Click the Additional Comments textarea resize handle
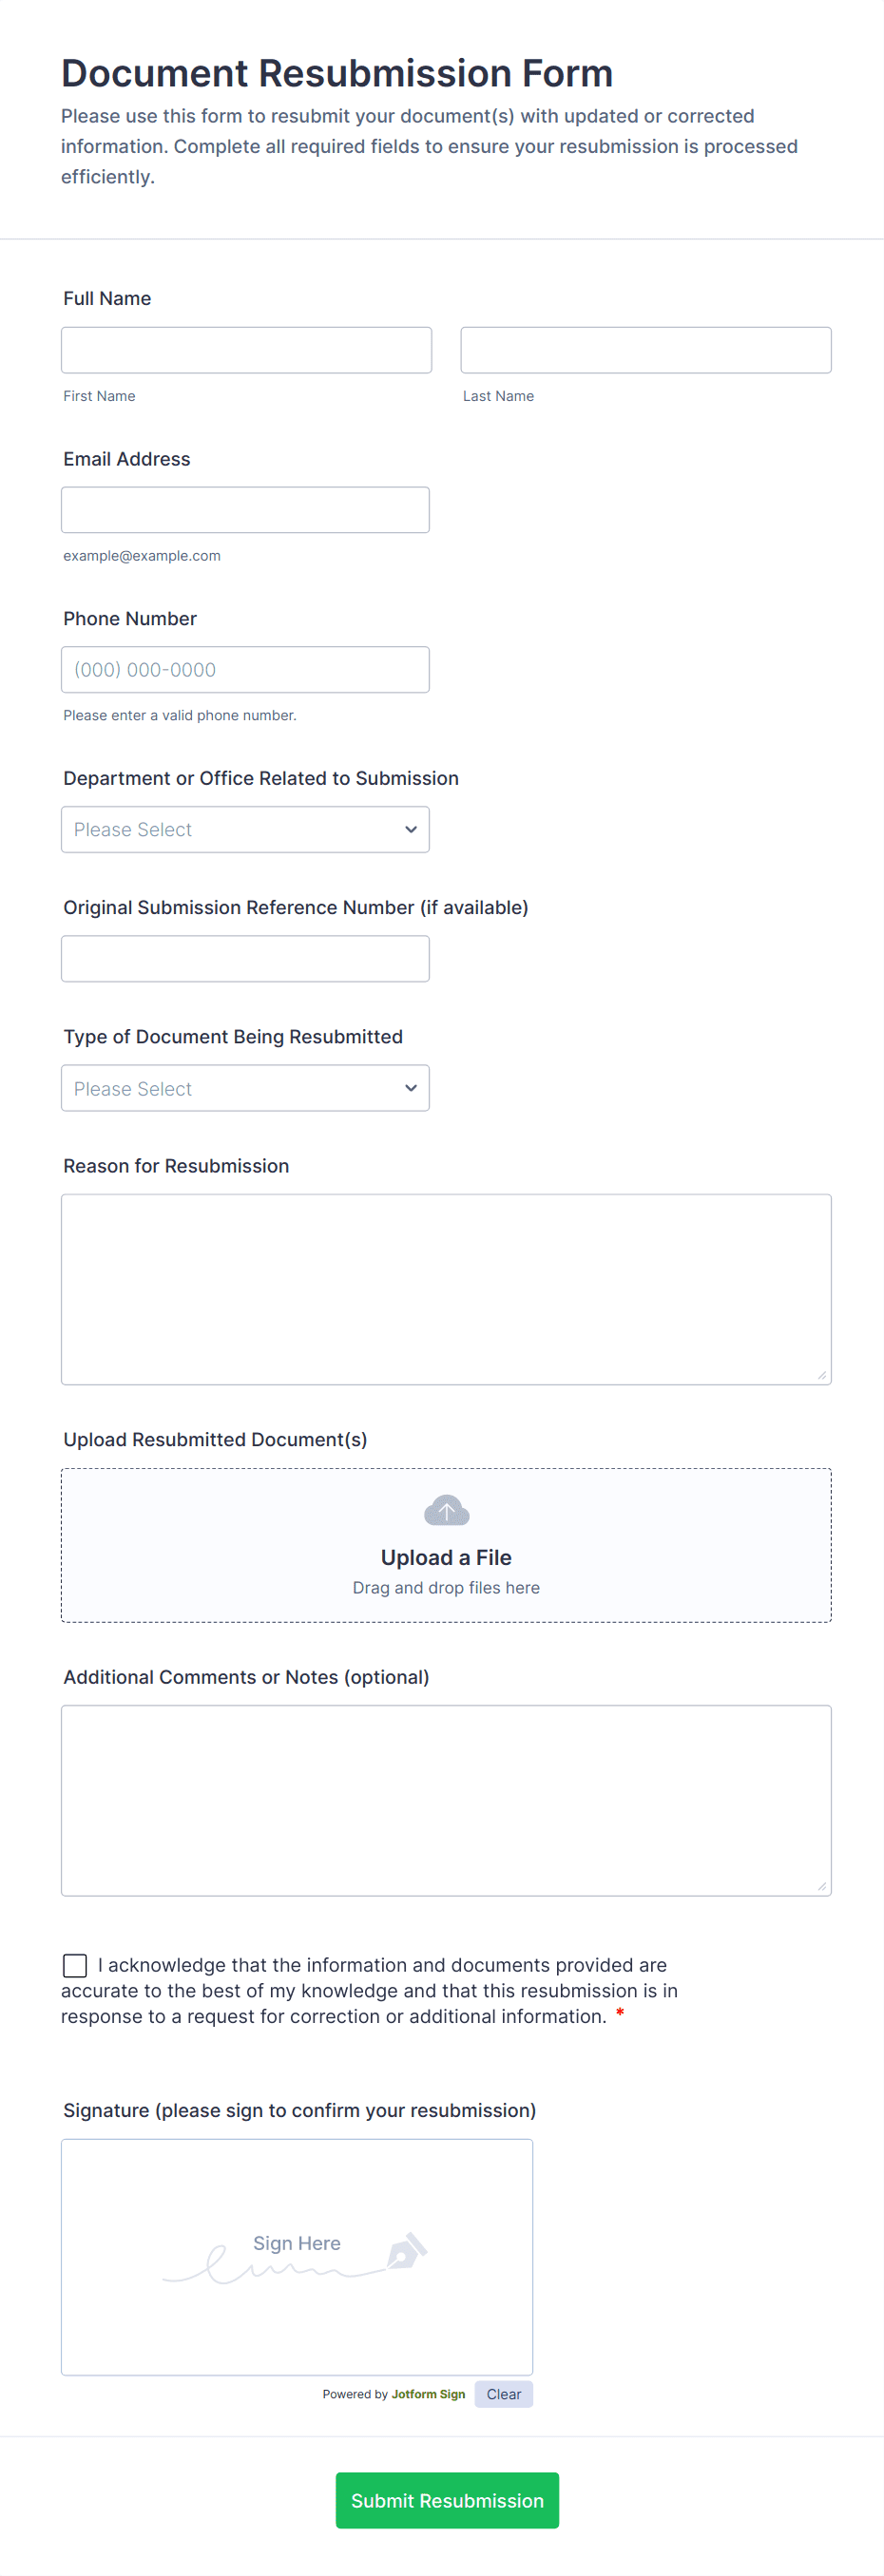Screen dimensions: 884x2576 point(822,1886)
